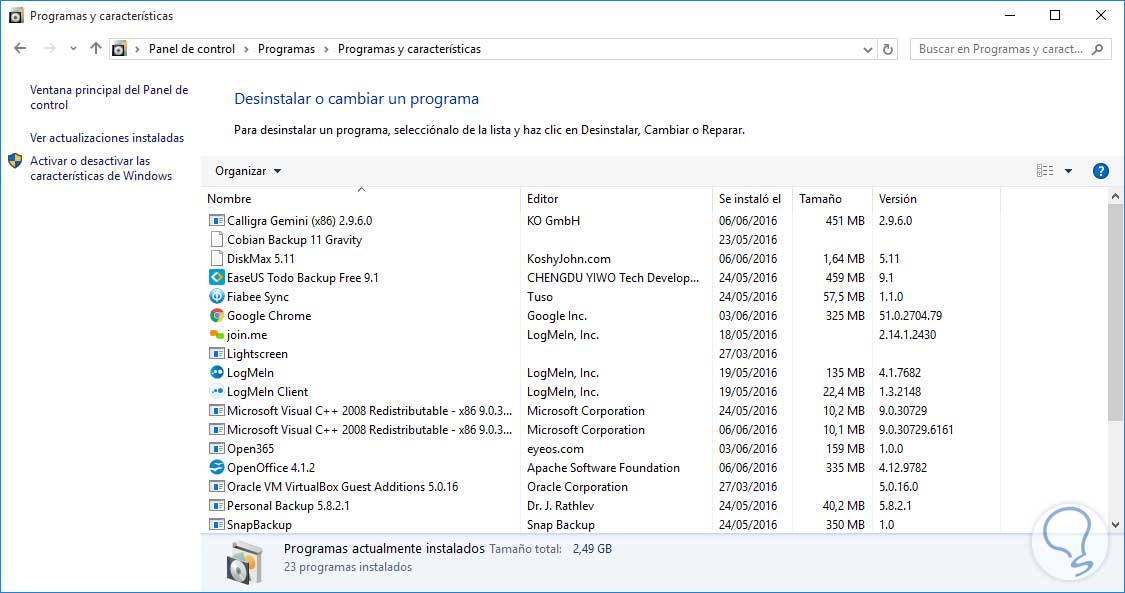
Task: Click the Oracle VM VirtualBox Guest Additions icon
Action: coord(217,487)
